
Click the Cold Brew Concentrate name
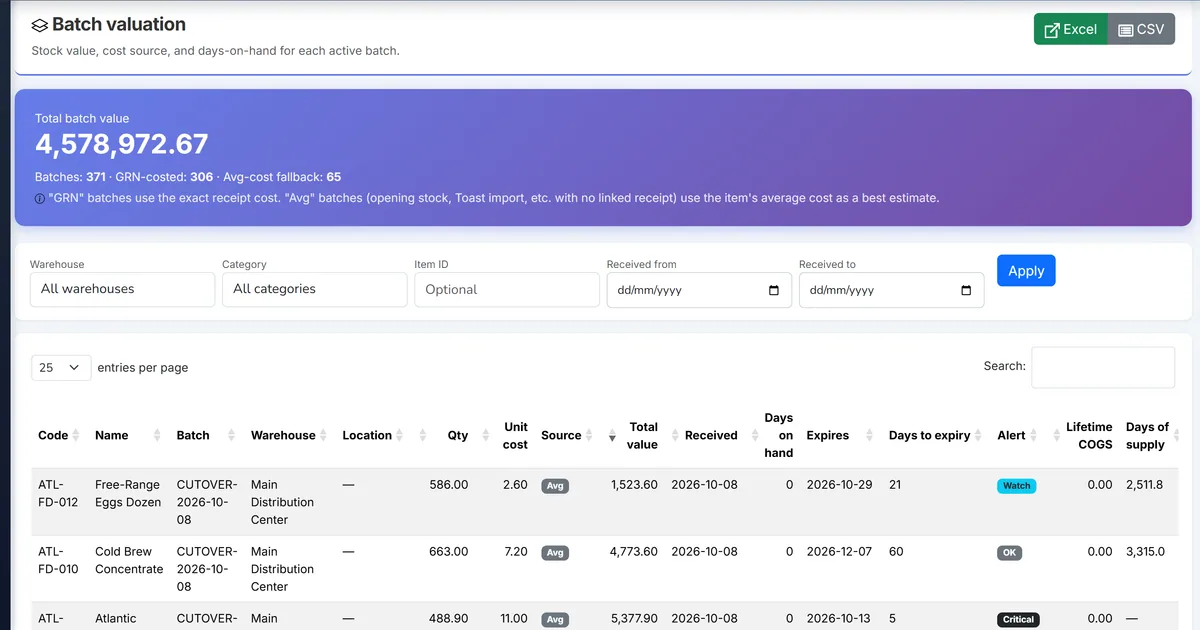129,560
